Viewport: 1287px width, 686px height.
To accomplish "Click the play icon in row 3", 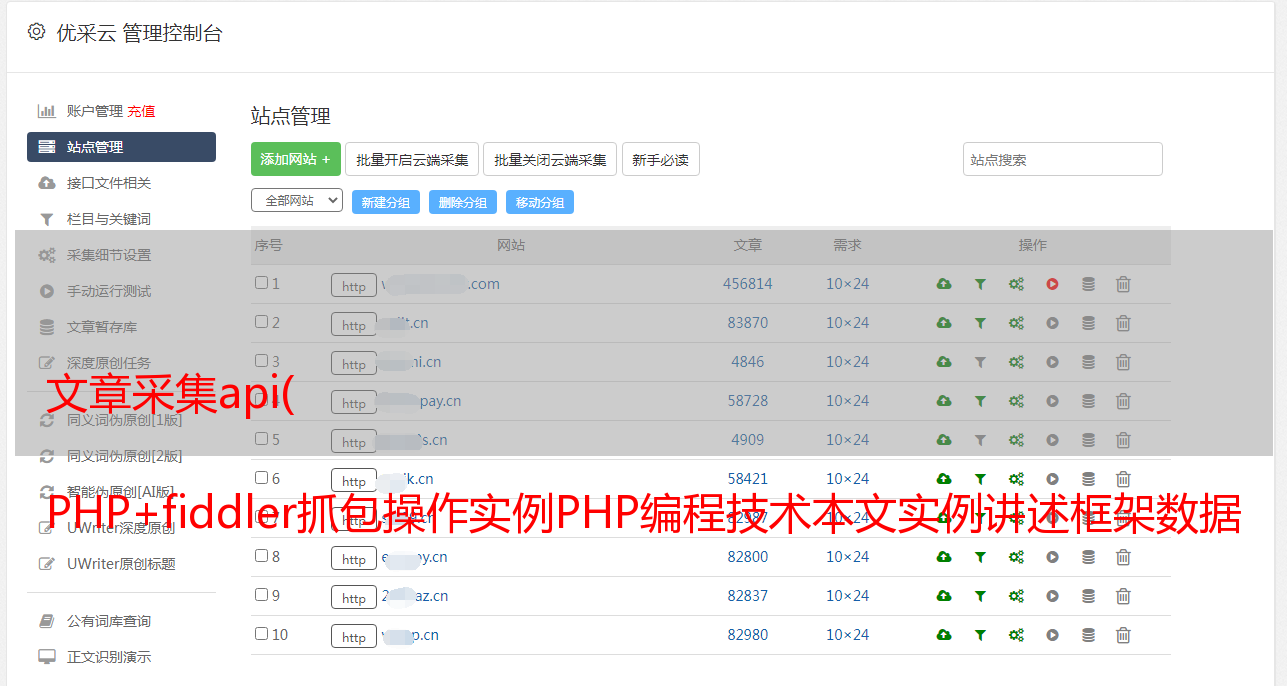I will pyautogui.click(x=1052, y=362).
